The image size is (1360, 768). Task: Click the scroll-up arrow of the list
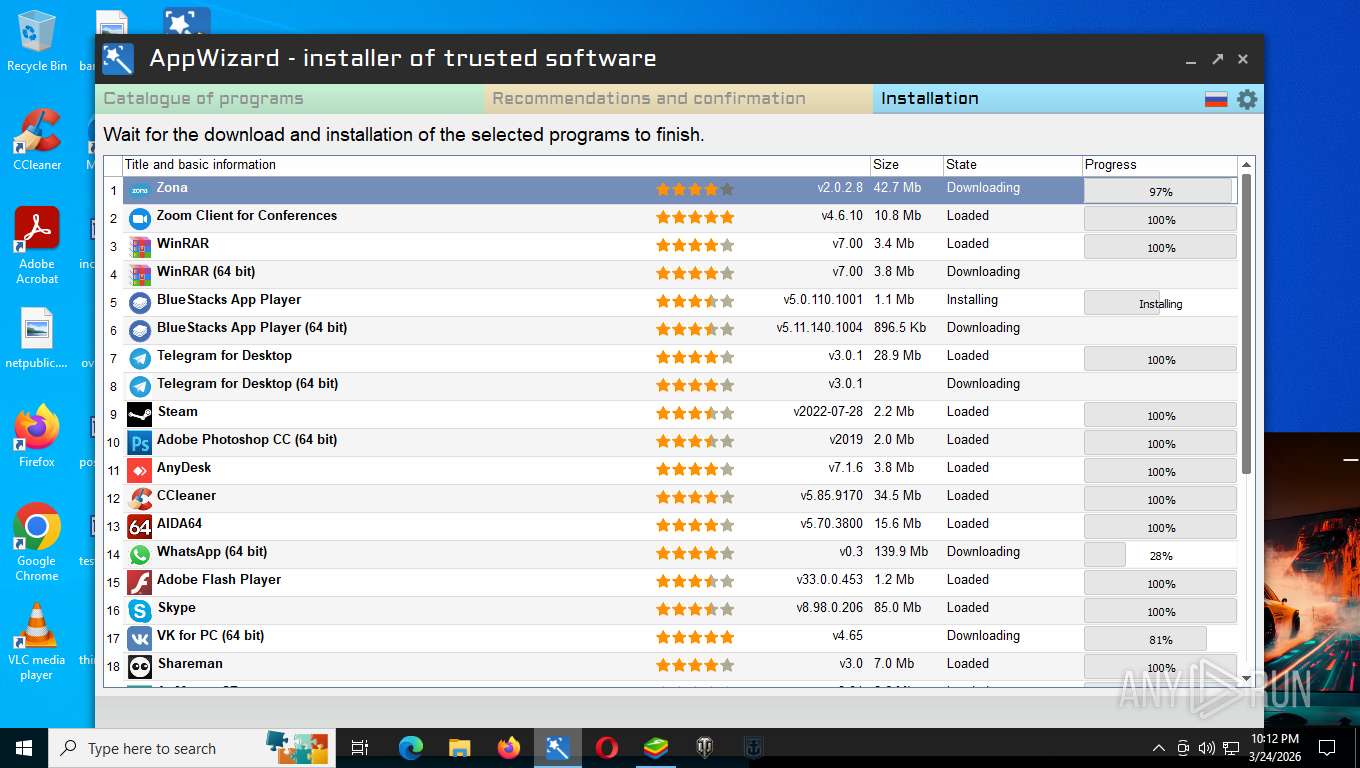coord(1246,165)
